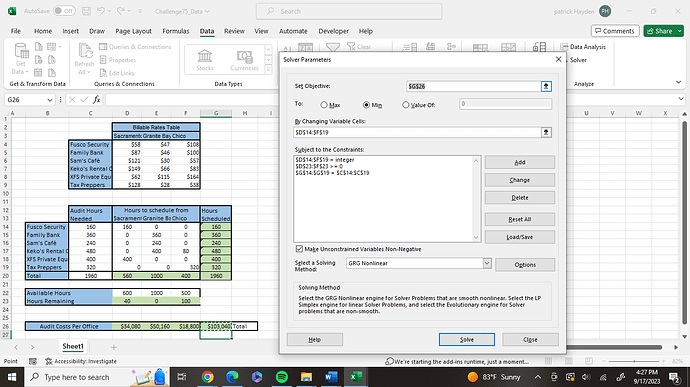Click the worksheet horizontal scrollbar
Screen dimensions: 690x387
tap(614, 347)
